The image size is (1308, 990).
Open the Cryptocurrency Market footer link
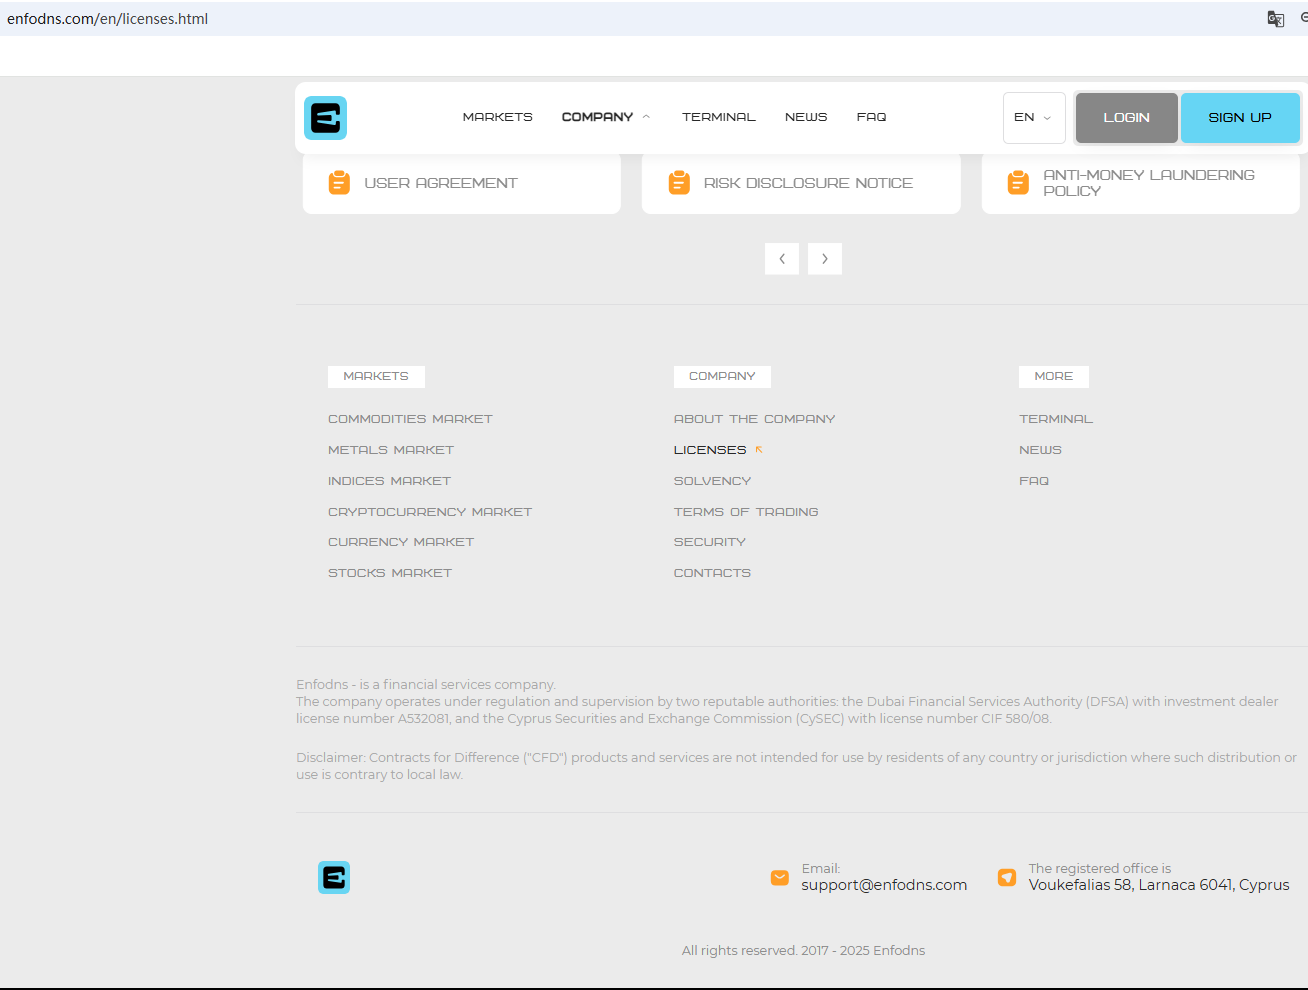pos(430,512)
